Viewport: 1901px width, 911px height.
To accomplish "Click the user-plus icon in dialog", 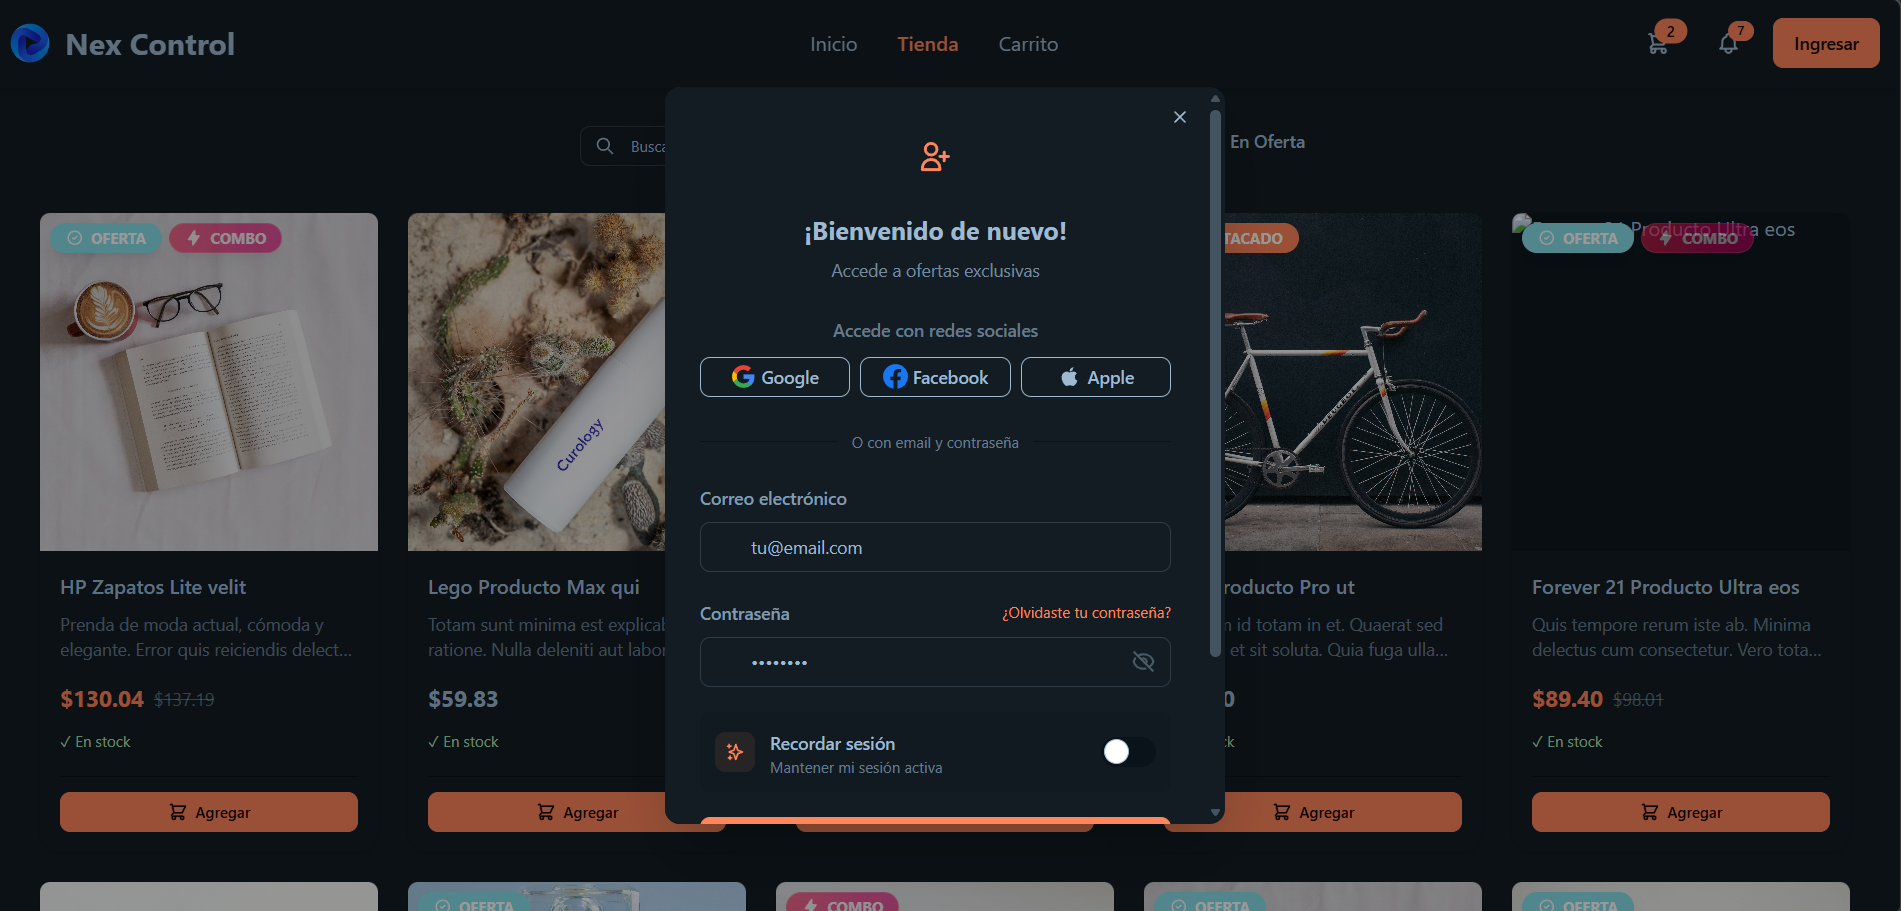I will point(935,157).
